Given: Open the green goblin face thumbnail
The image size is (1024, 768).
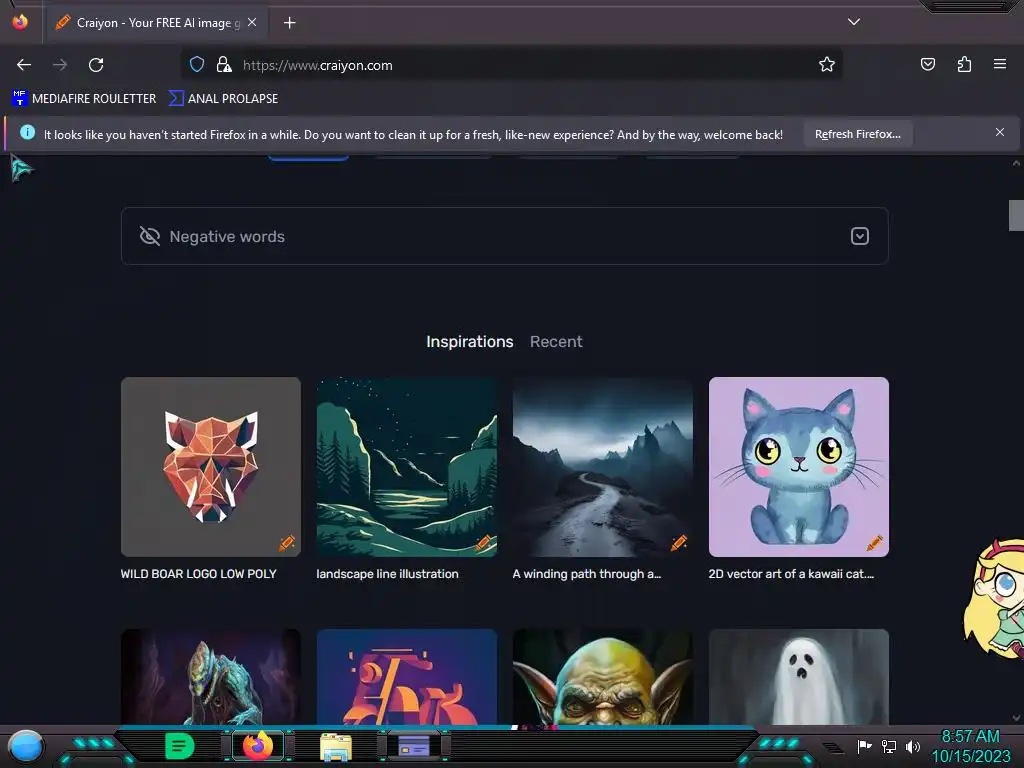Looking at the screenshot, I should 603,677.
